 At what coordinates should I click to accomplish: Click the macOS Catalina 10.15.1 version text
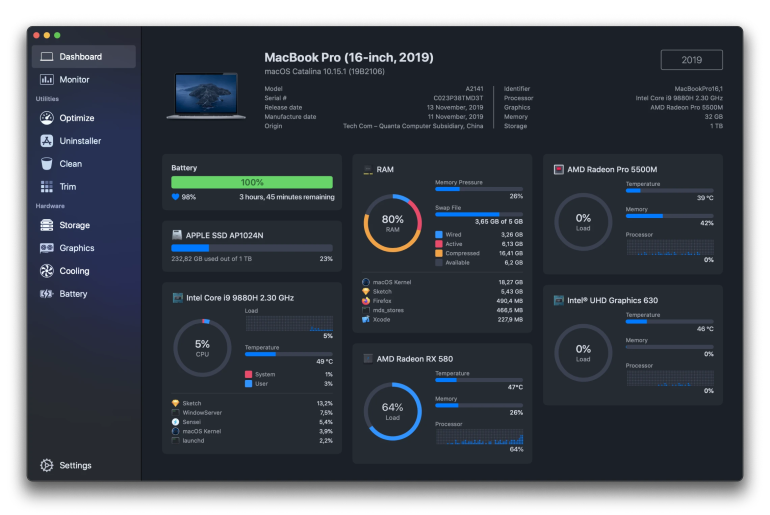click(325, 72)
